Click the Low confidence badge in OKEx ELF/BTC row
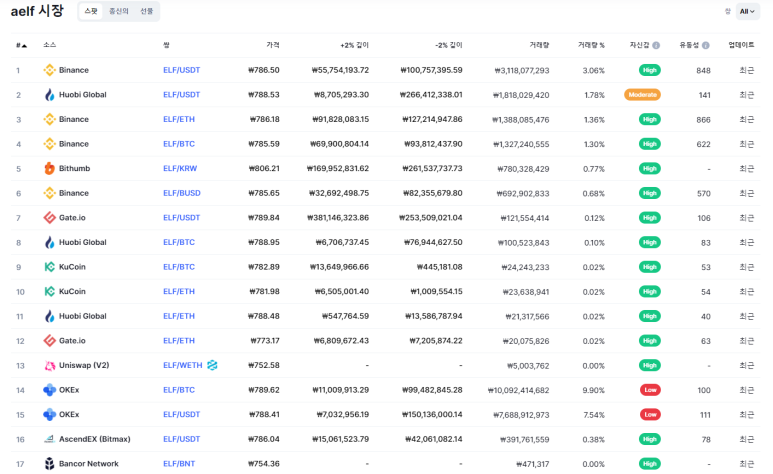Viewport: 773px width, 474px height. coord(650,390)
